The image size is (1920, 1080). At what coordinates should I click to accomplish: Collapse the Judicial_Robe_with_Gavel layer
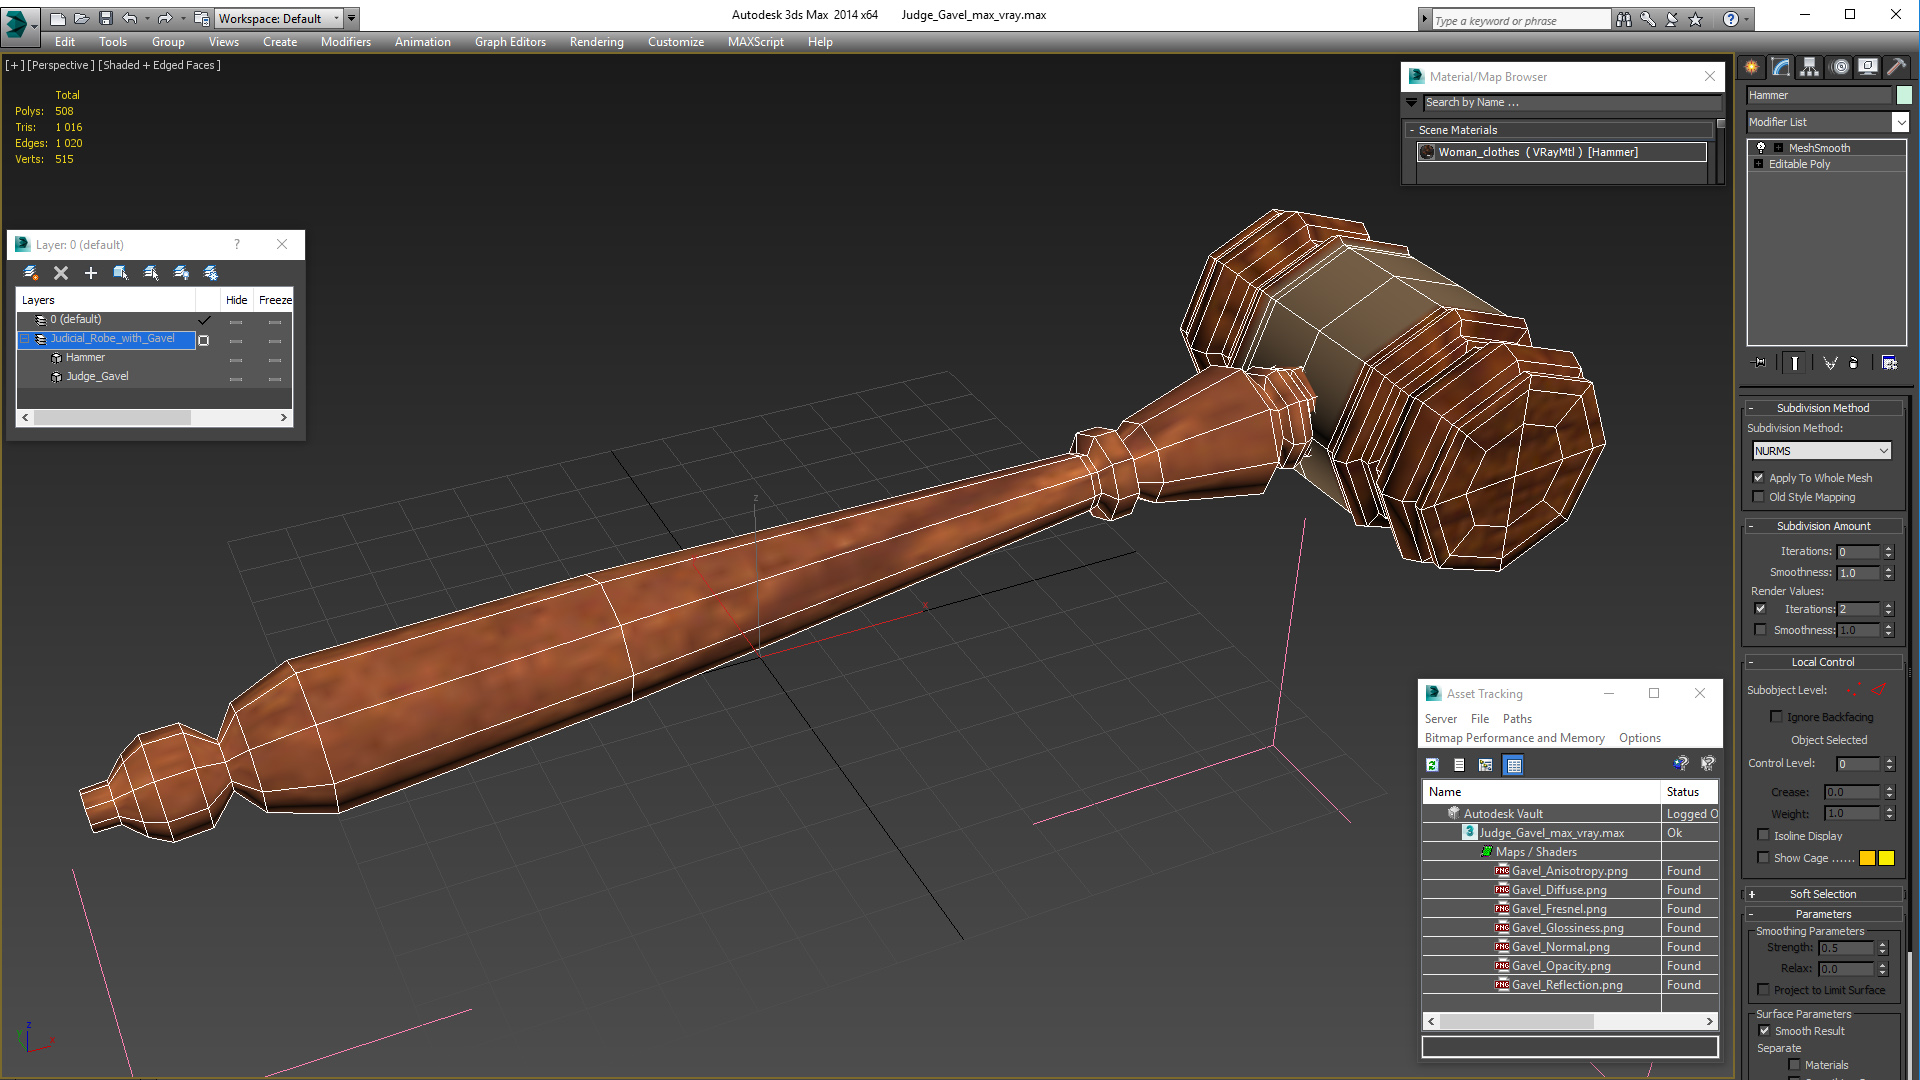[x=25, y=339]
